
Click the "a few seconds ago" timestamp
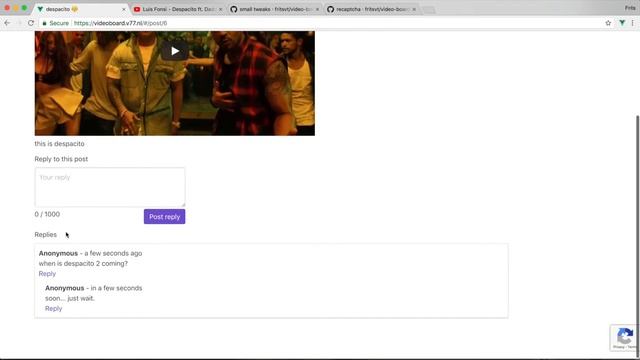tap(113, 253)
